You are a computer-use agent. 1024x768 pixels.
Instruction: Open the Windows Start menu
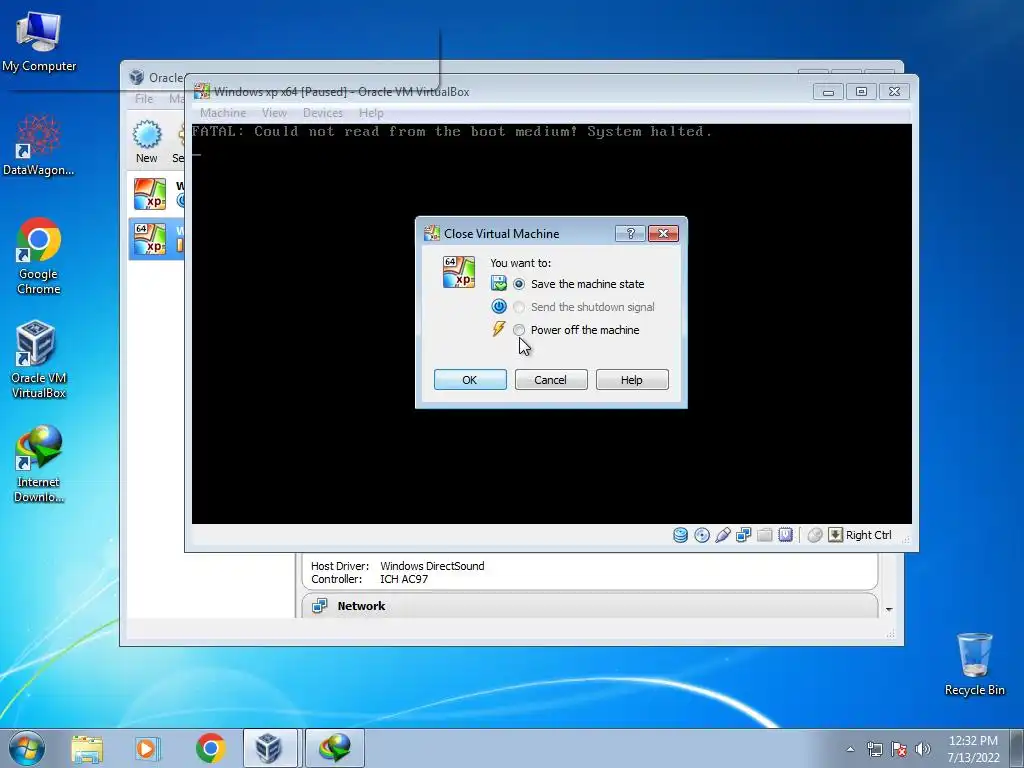point(27,748)
